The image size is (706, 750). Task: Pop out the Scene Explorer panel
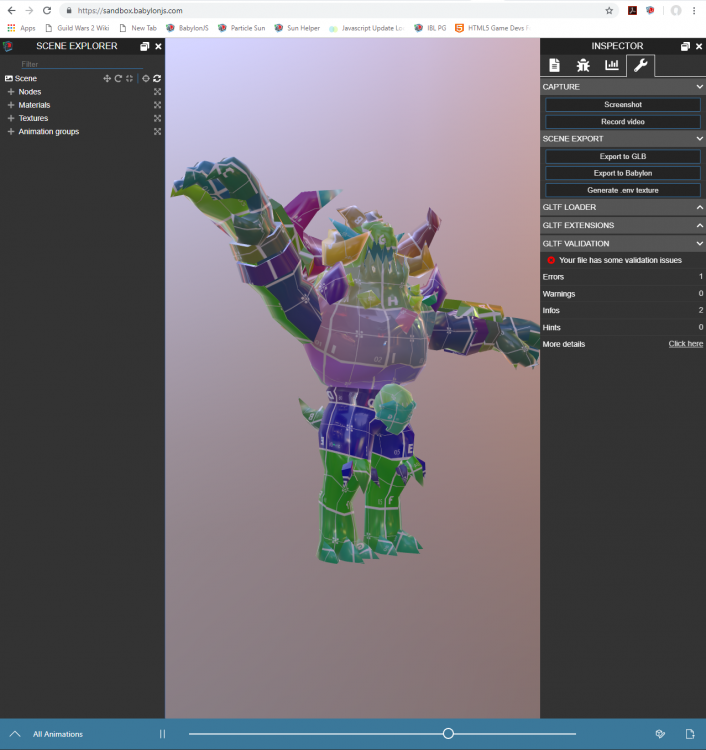pyautogui.click(x=144, y=46)
